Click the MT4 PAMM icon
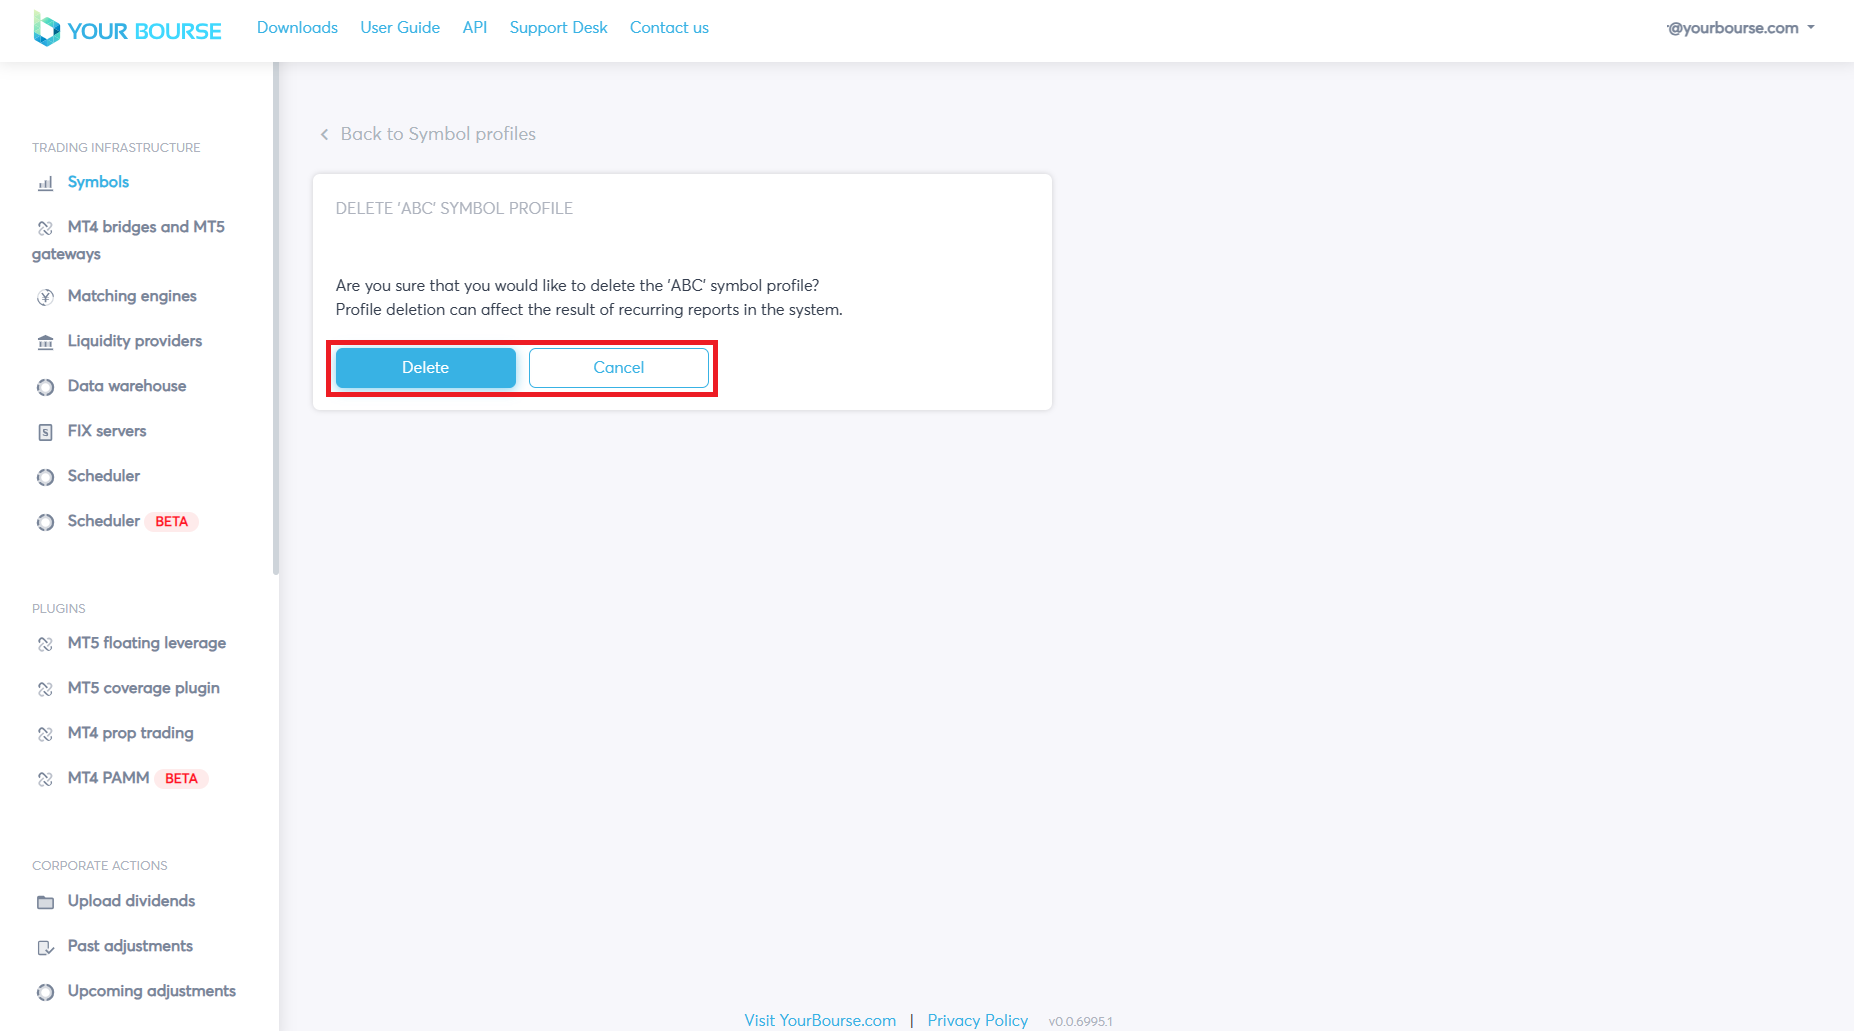 click(x=45, y=779)
